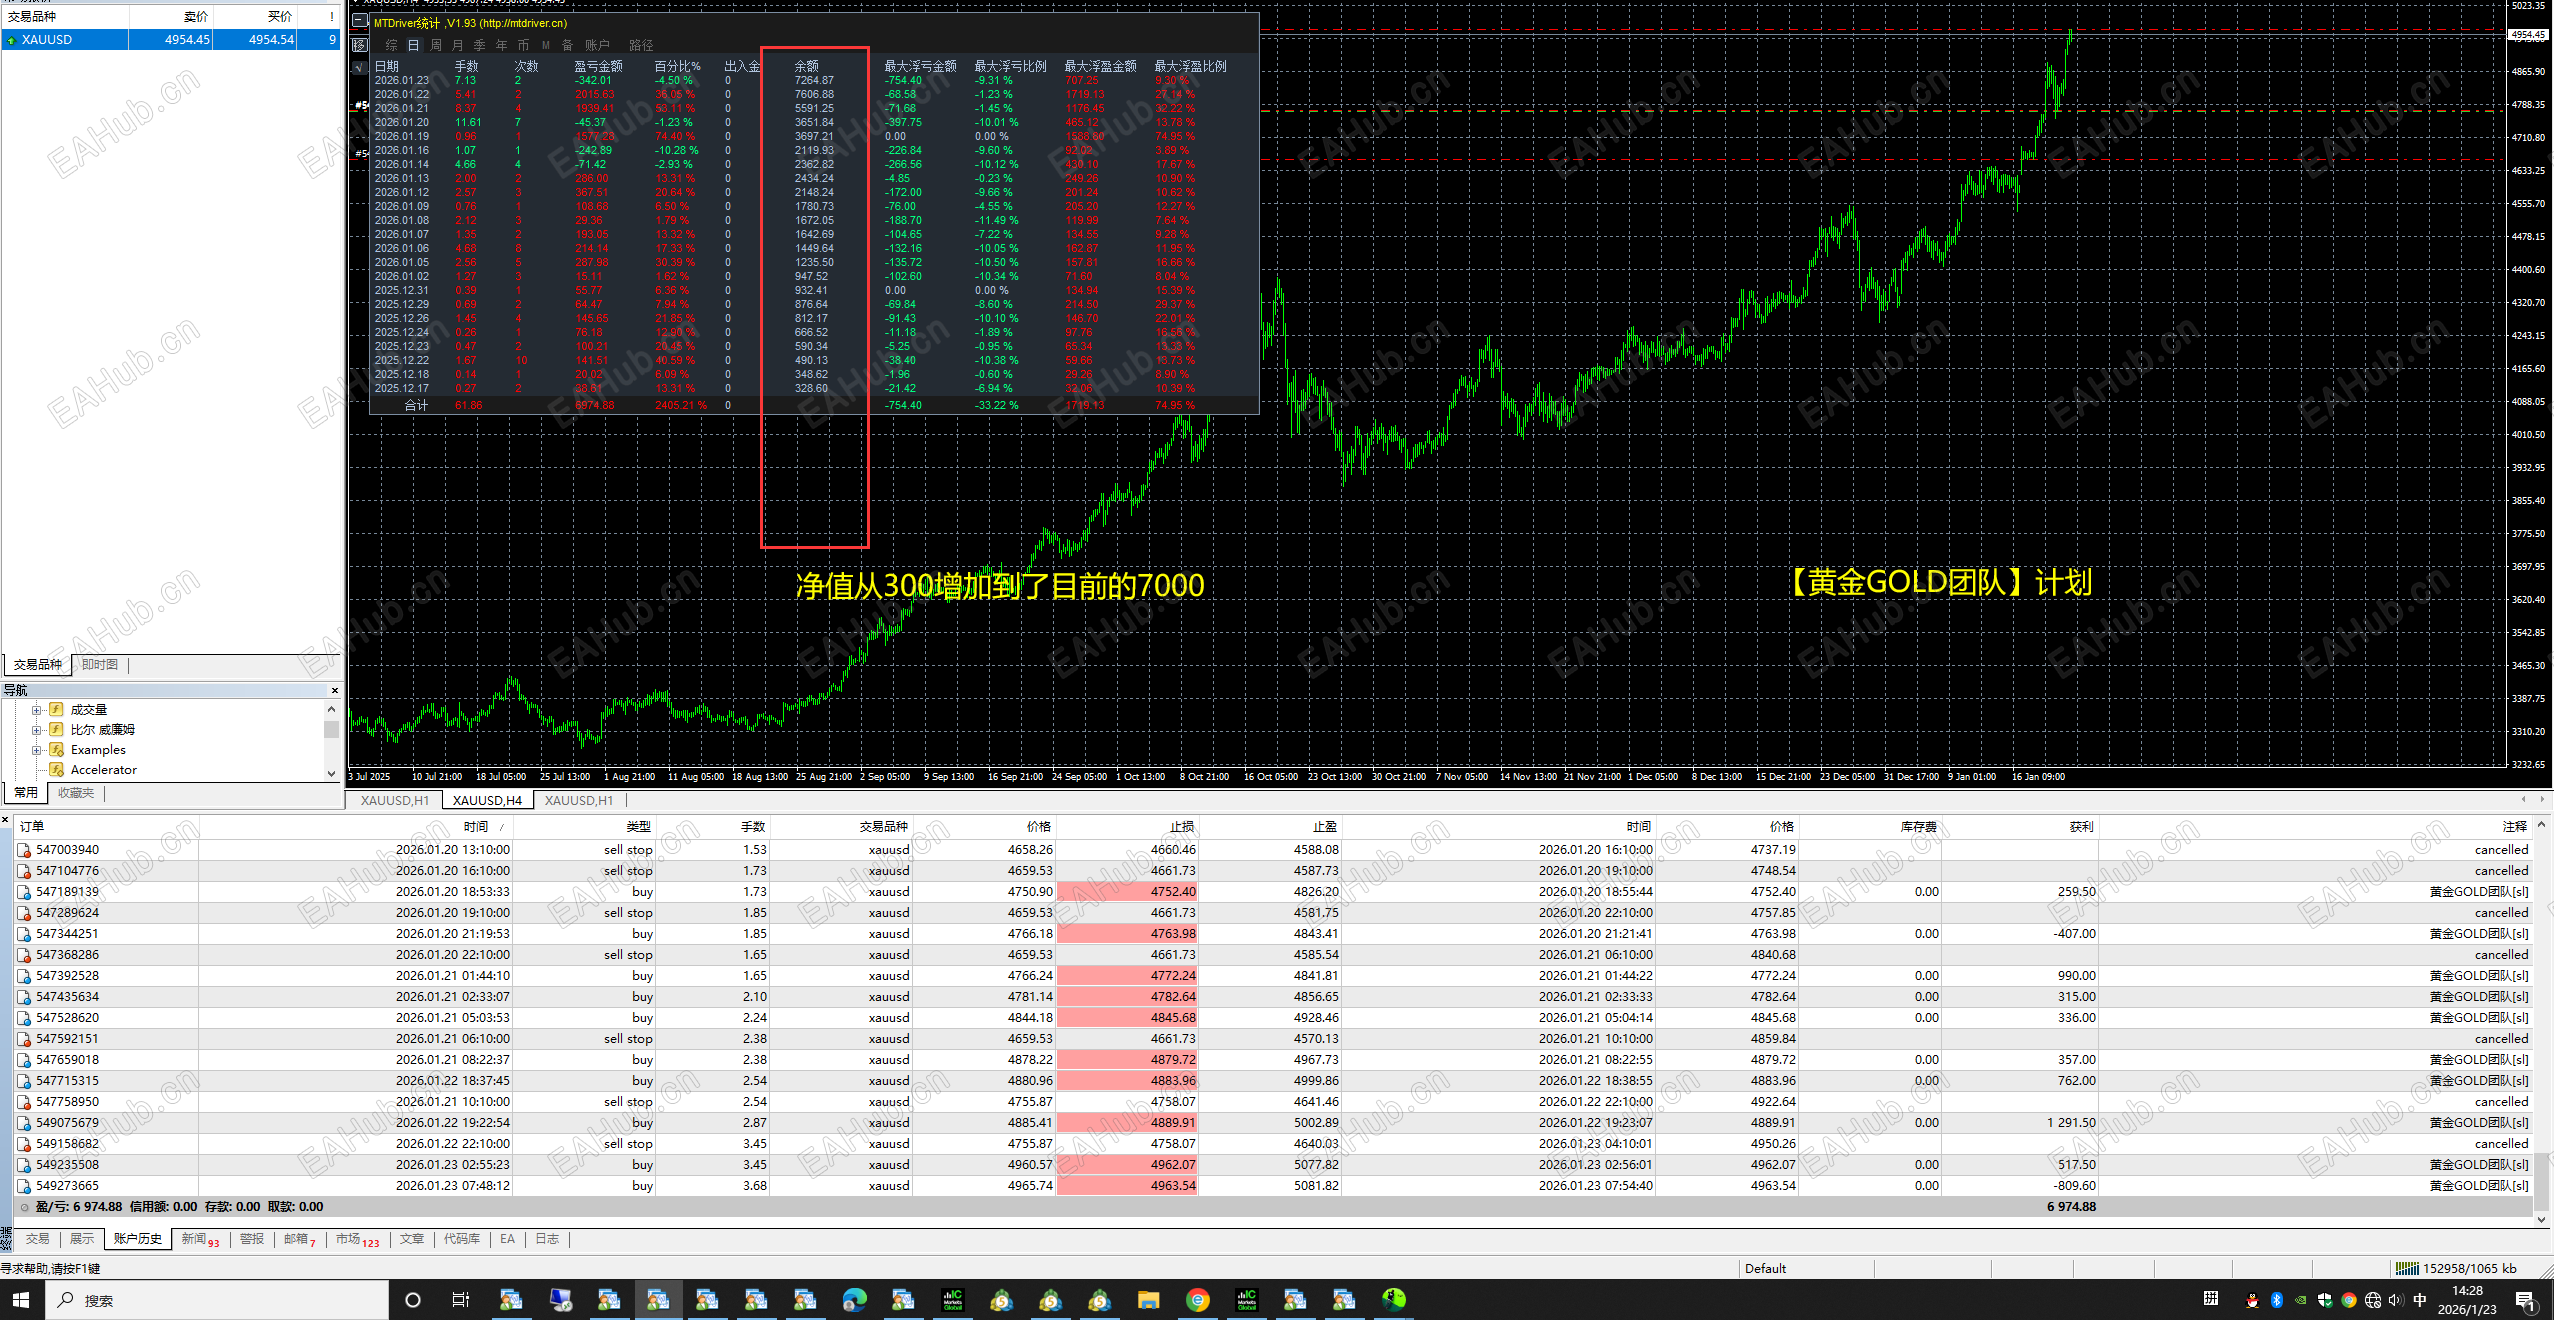Screen dimensions: 2554x1320
Task: Switch to the 收藏夹 navigator tab
Action: [76, 792]
